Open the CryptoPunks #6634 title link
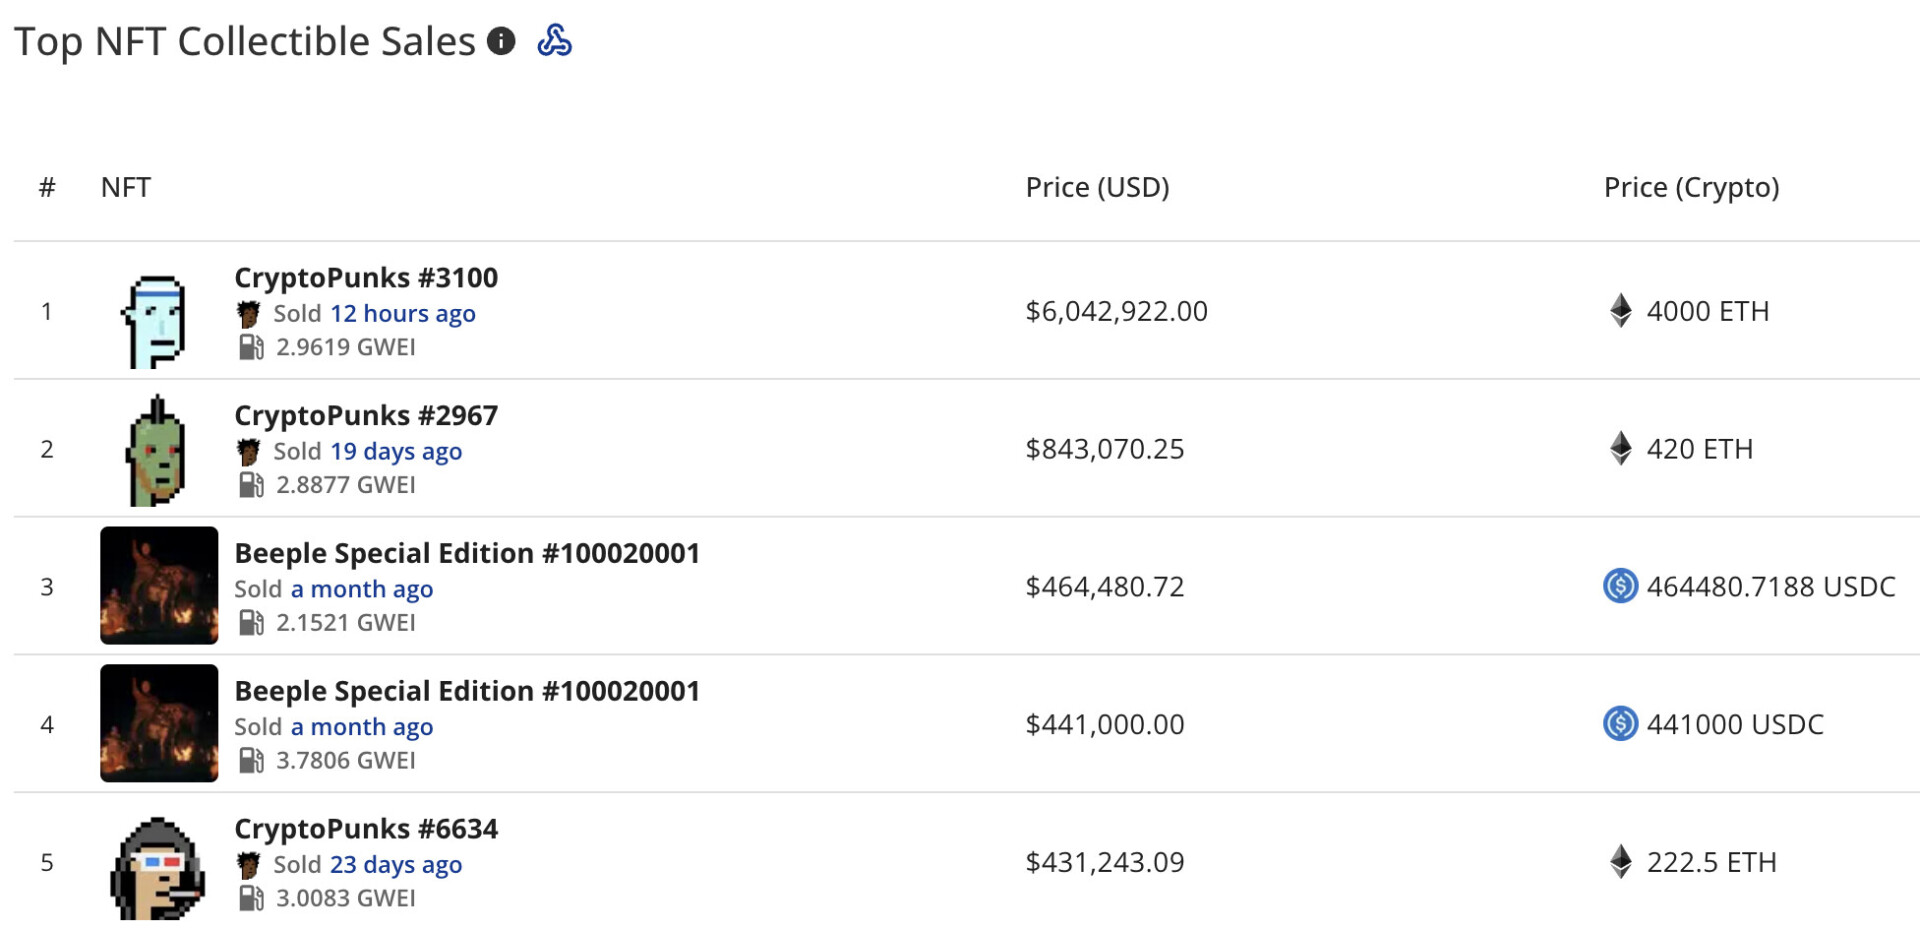The image size is (1920, 929). click(x=366, y=829)
